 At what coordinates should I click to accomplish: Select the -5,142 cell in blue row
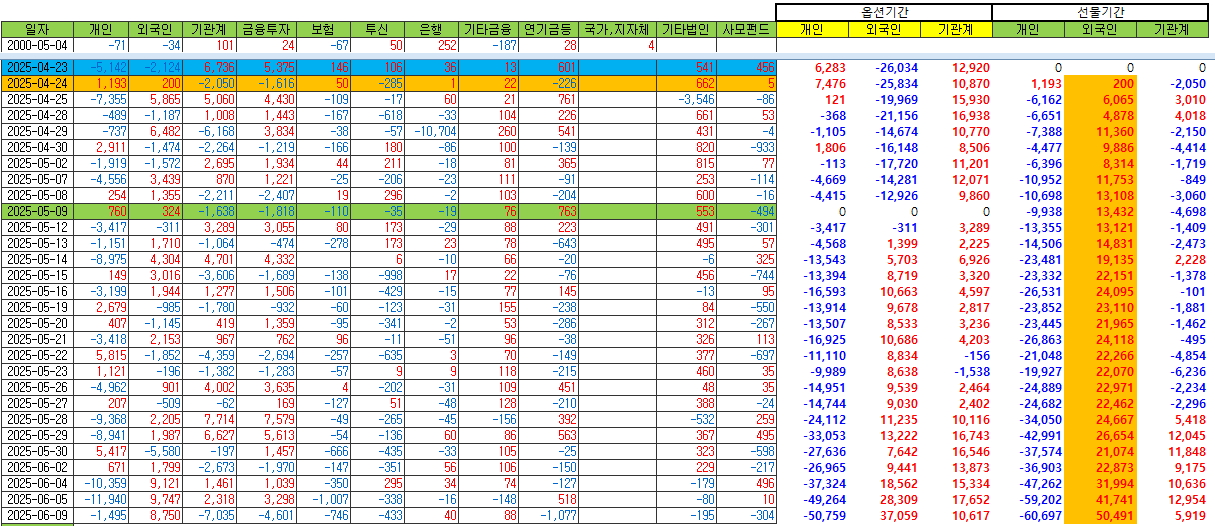tap(103, 66)
